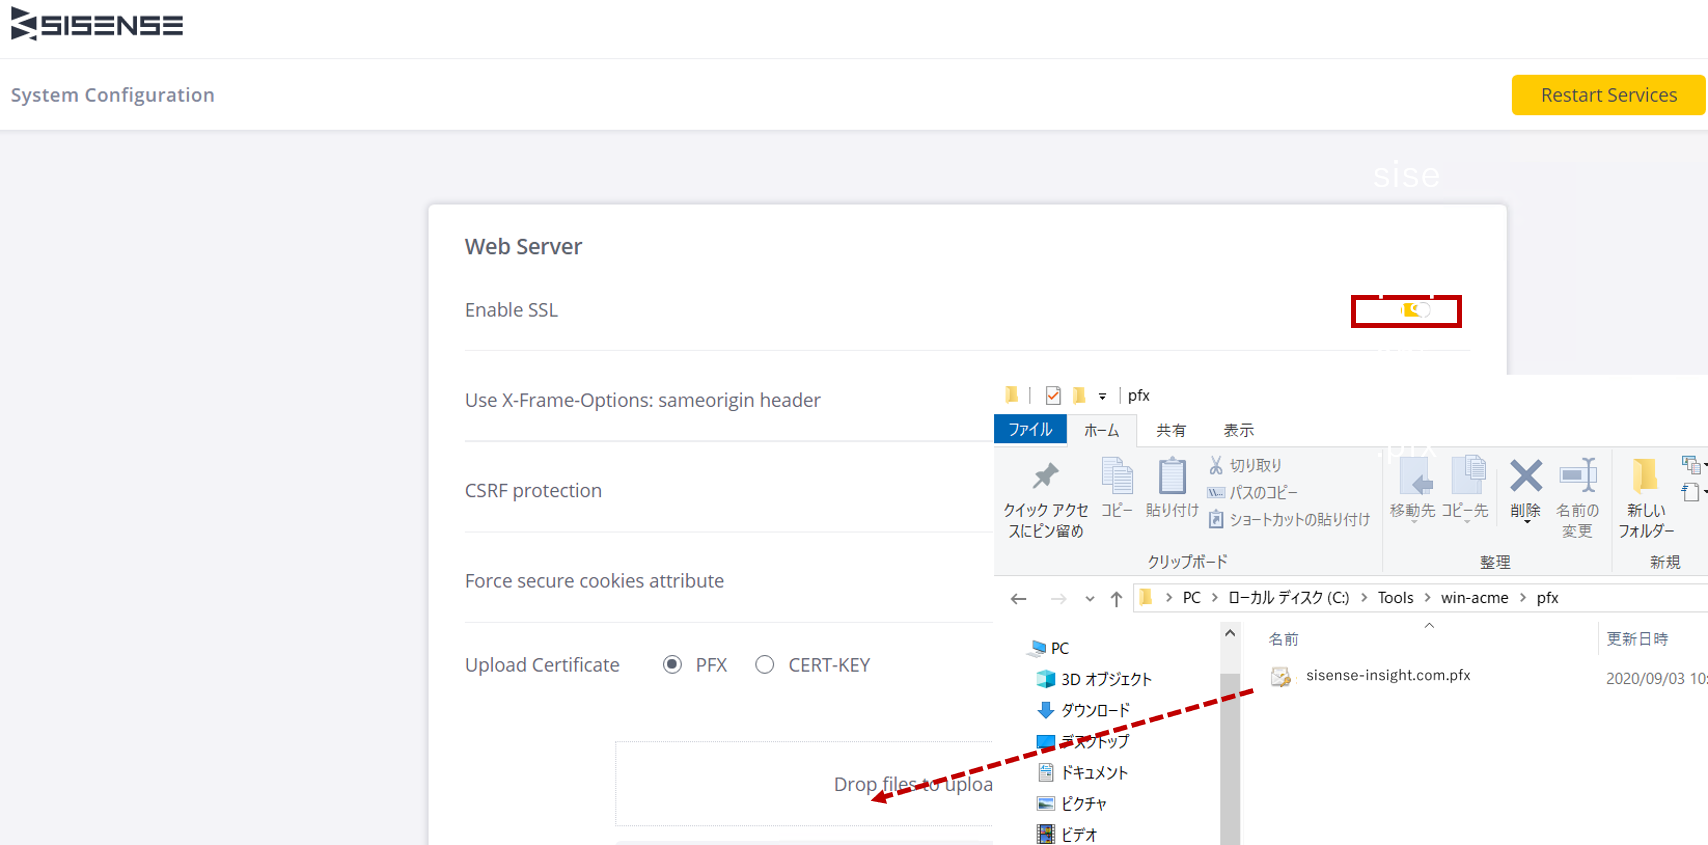Click the New Folder icon

pyautogui.click(x=1645, y=476)
